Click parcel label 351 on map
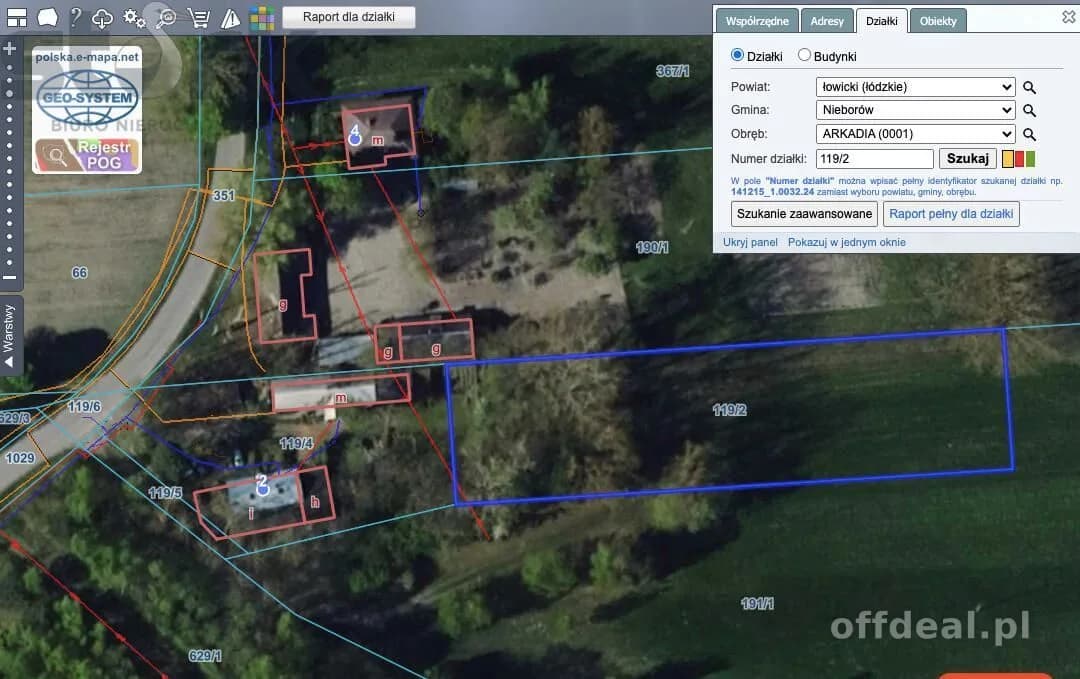This screenshot has width=1080, height=679. point(223,196)
